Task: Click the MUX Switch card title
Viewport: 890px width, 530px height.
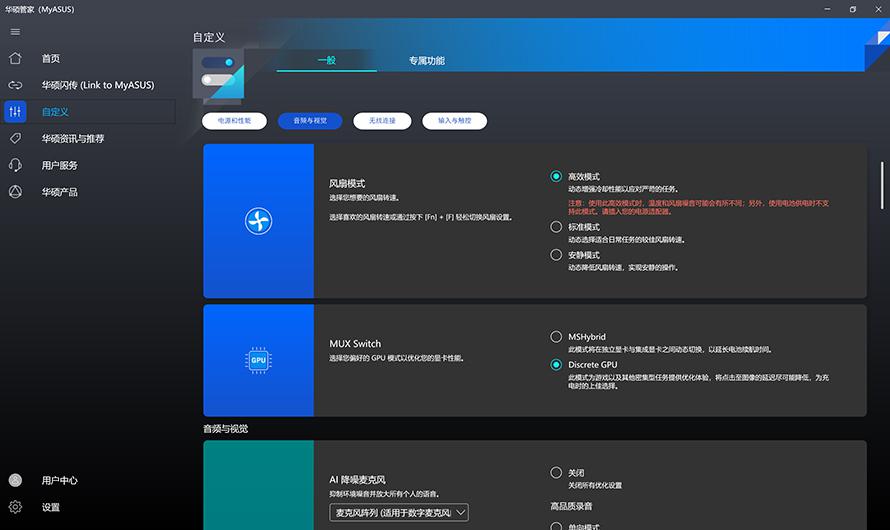Action: 355,343
